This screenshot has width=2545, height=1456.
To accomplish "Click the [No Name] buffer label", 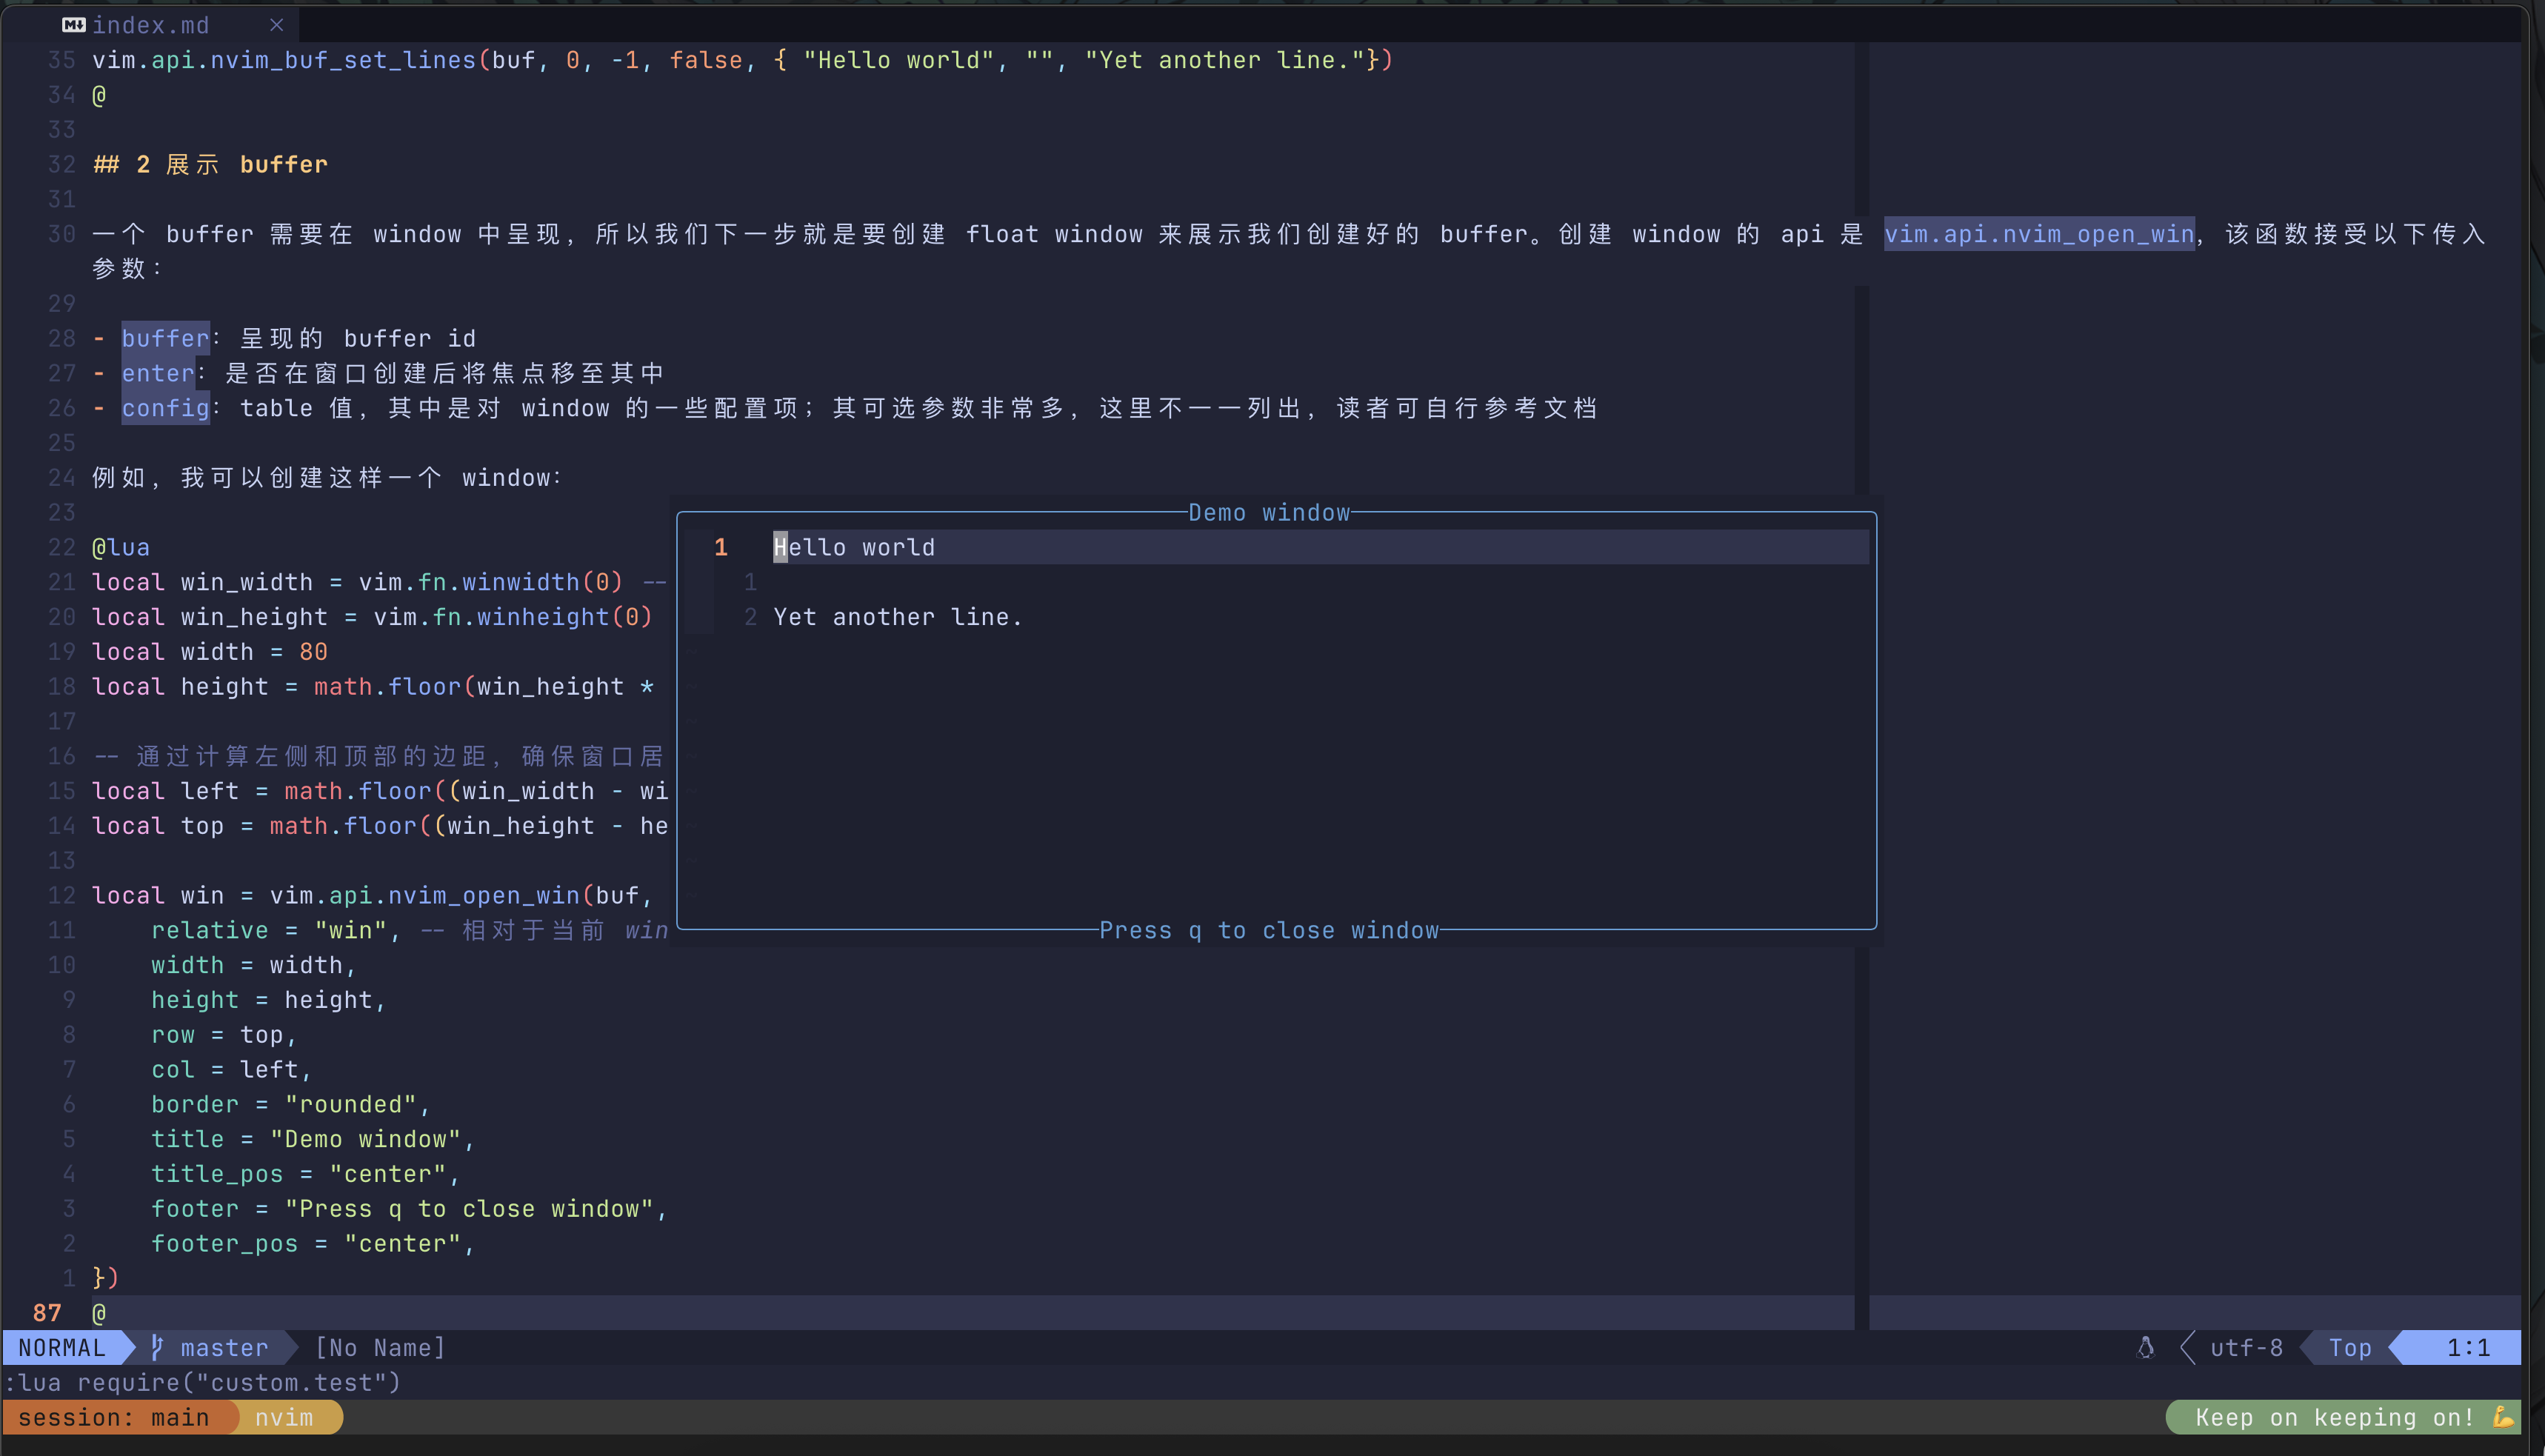I will pos(380,1347).
